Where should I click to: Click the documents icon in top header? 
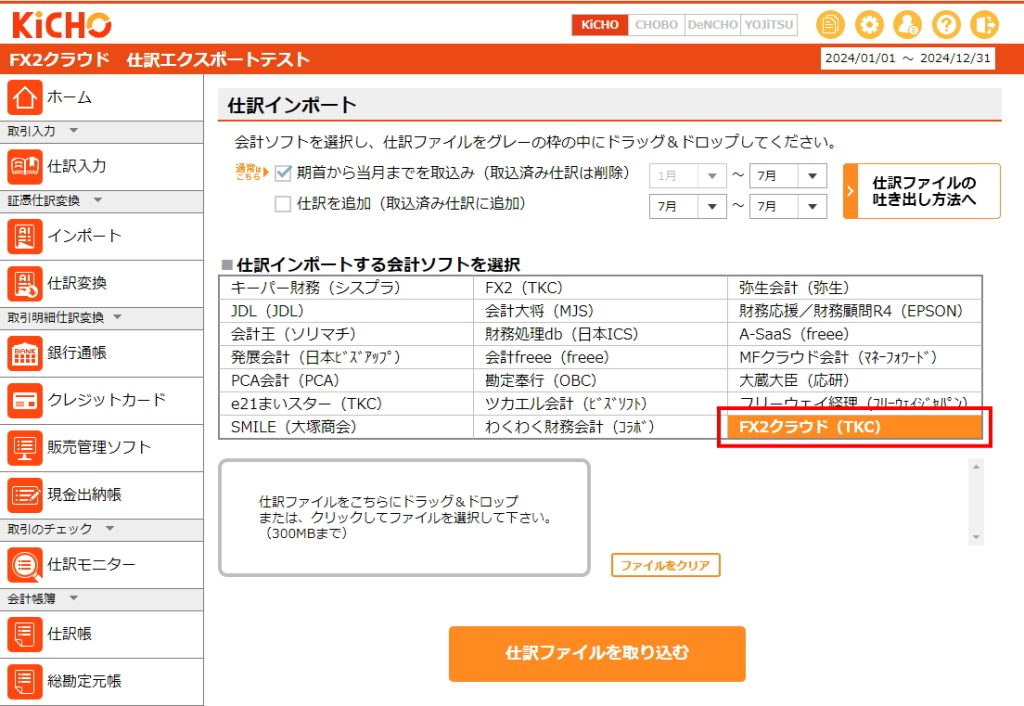click(x=831, y=25)
